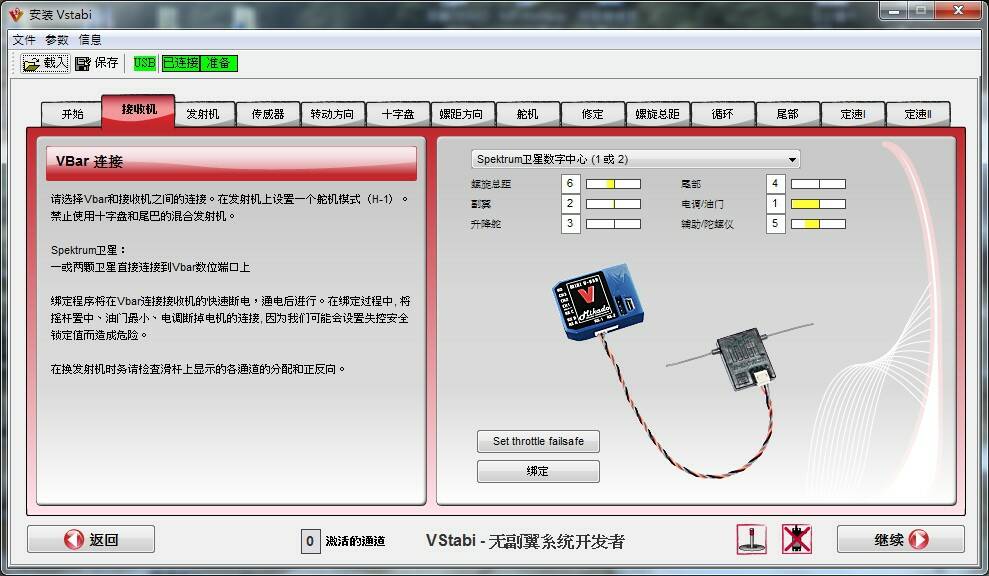Click the Vstabi app icon in title bar

click(x=15, y=14)
